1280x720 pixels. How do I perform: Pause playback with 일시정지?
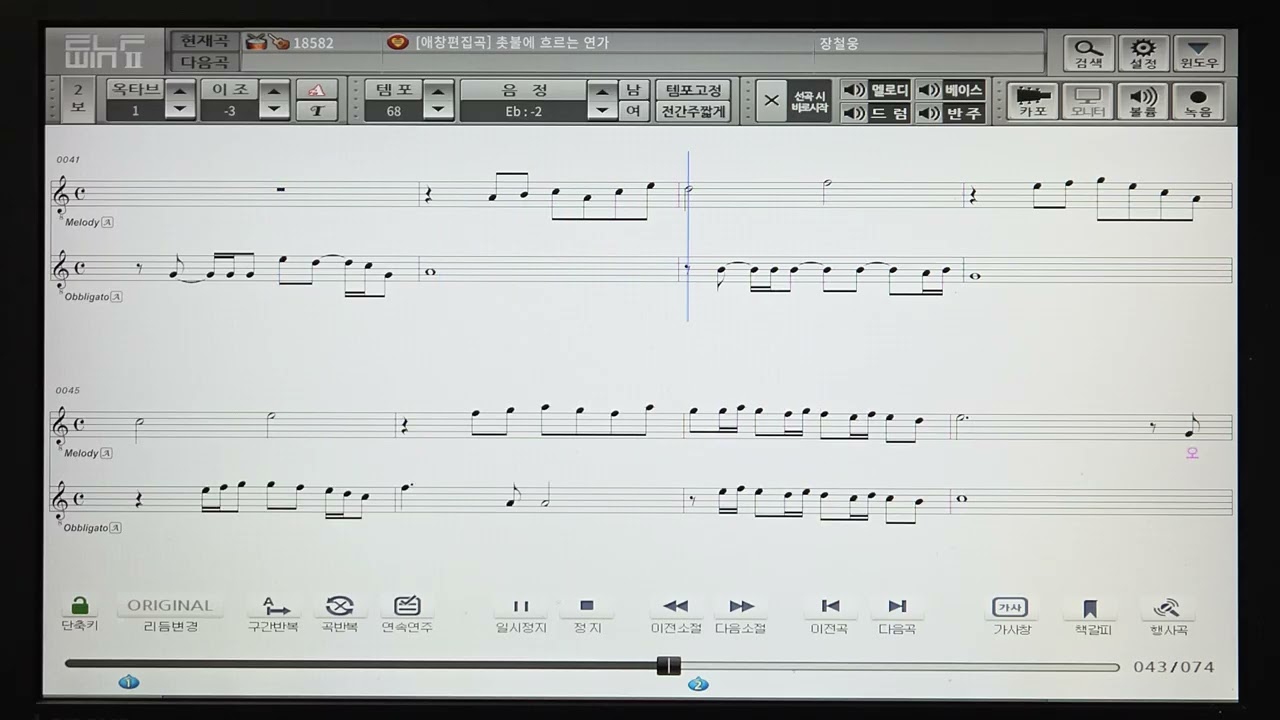(x=521, y=614)
